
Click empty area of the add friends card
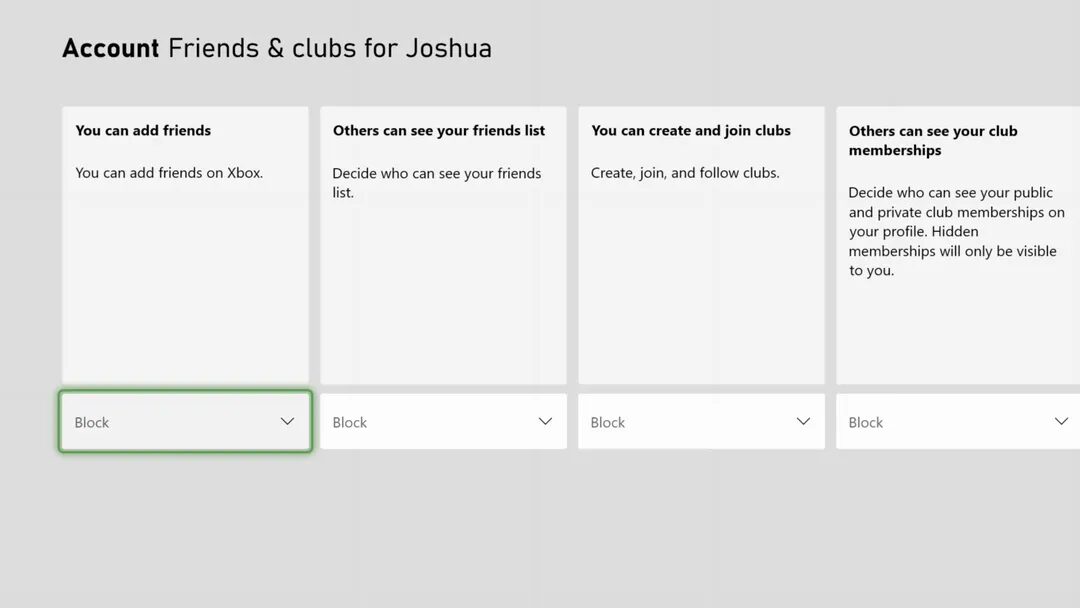pyautogui.click(x=185, y=290)
